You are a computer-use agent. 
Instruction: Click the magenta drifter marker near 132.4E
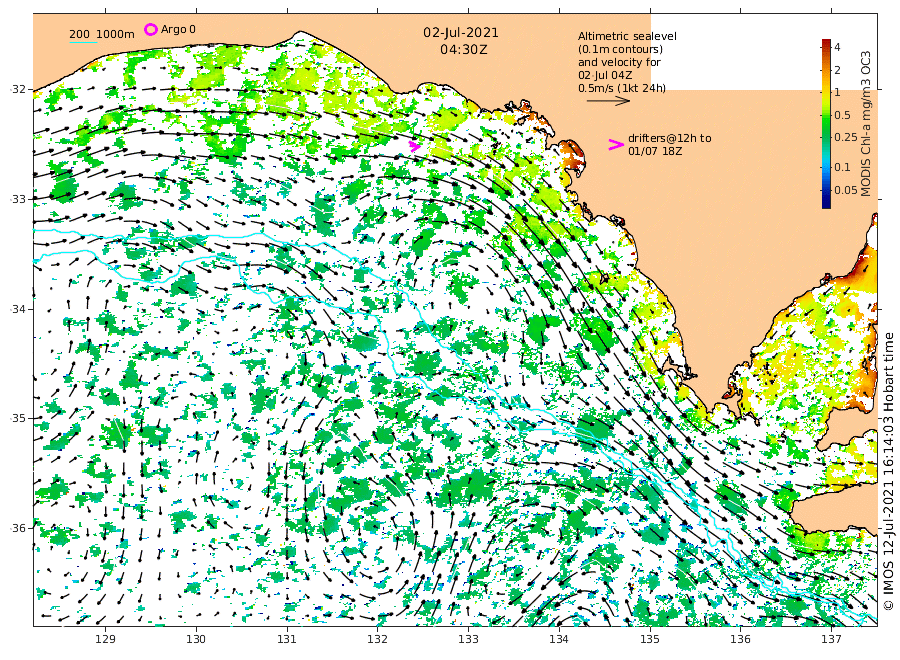tap(414, 146)
